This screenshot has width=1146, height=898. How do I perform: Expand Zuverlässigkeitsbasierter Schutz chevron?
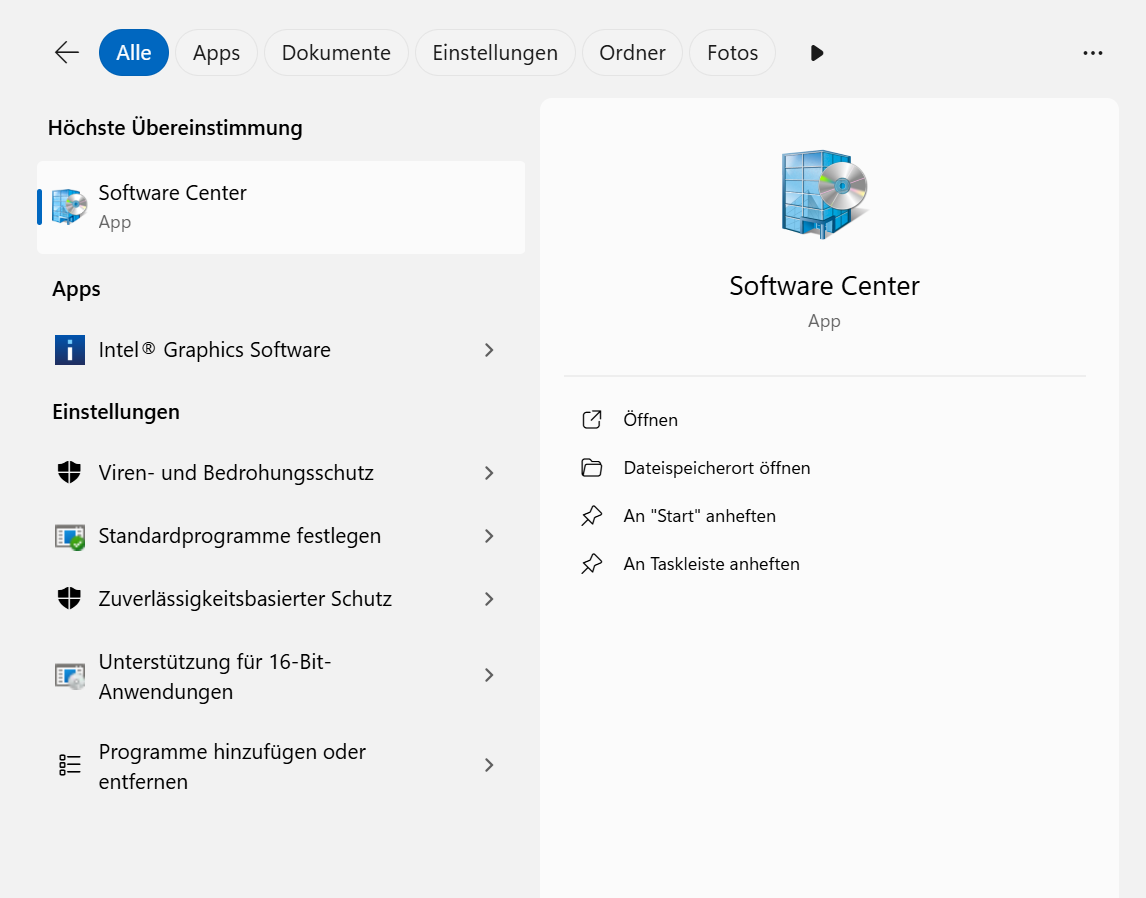489,598
